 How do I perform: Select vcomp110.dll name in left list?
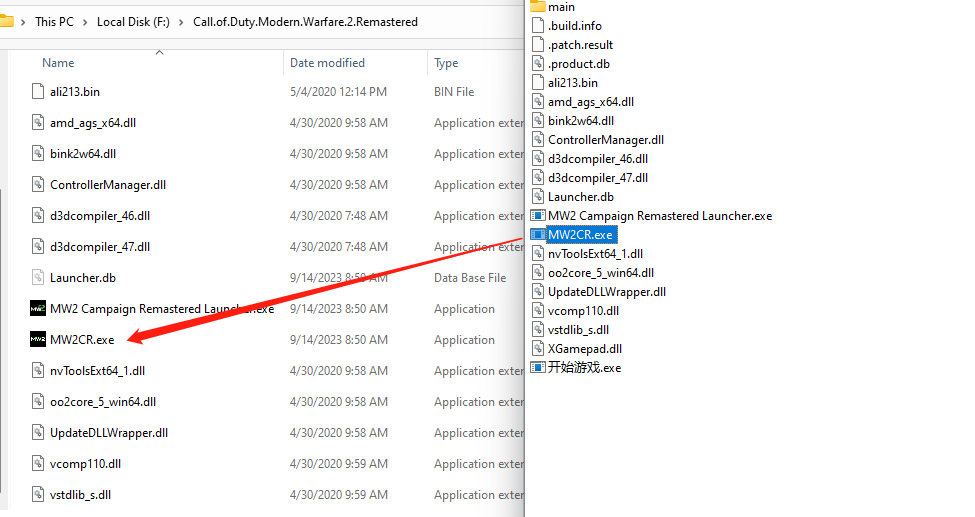coord(86,463)
